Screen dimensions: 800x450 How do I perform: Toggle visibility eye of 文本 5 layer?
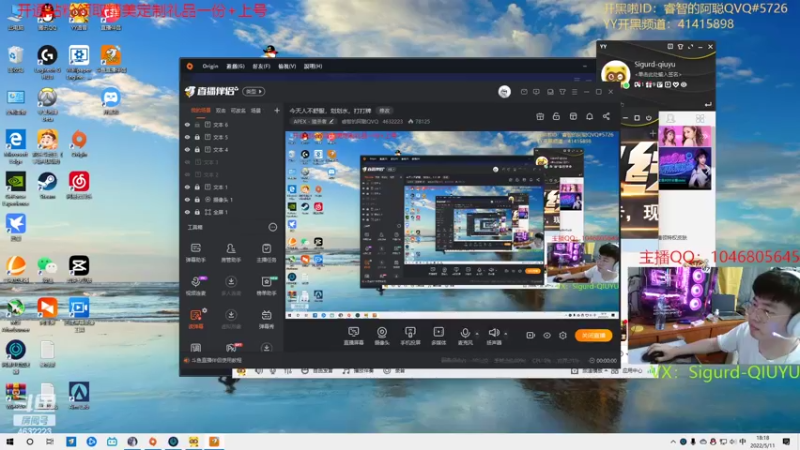[x=187, y=137]
